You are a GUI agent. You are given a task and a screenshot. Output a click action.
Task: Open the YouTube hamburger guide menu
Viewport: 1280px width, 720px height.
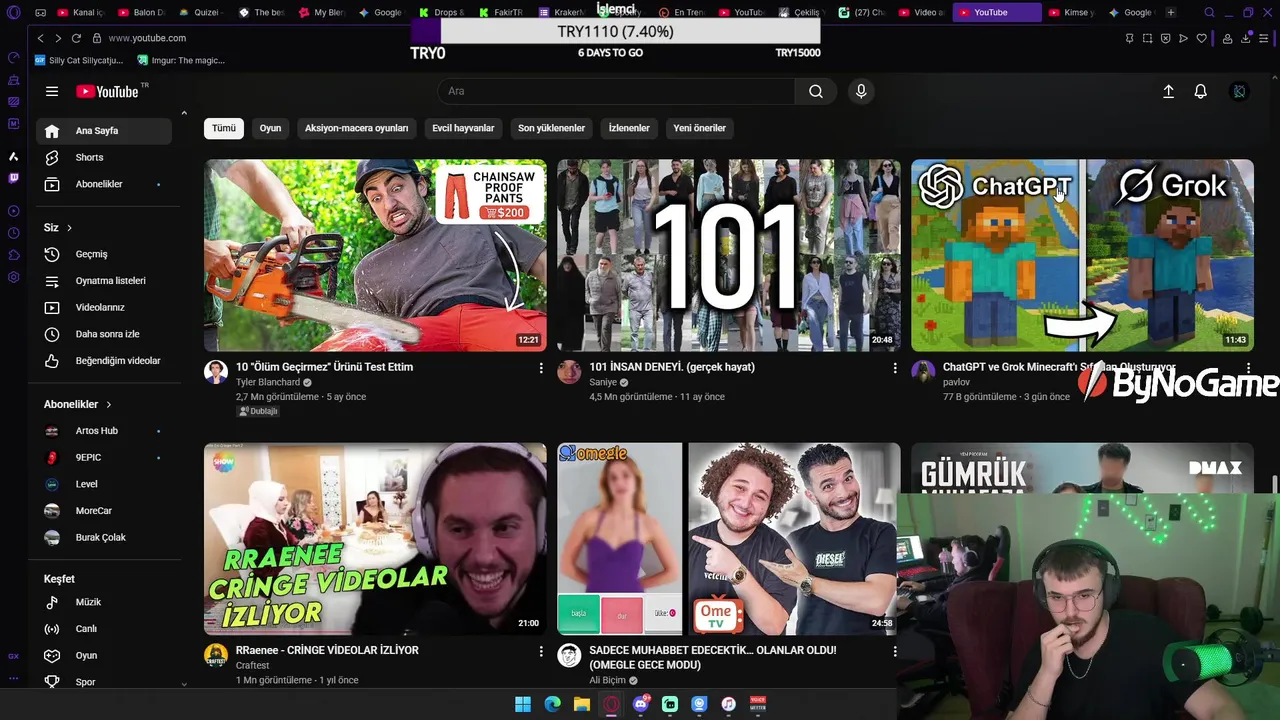coord(52,91)
